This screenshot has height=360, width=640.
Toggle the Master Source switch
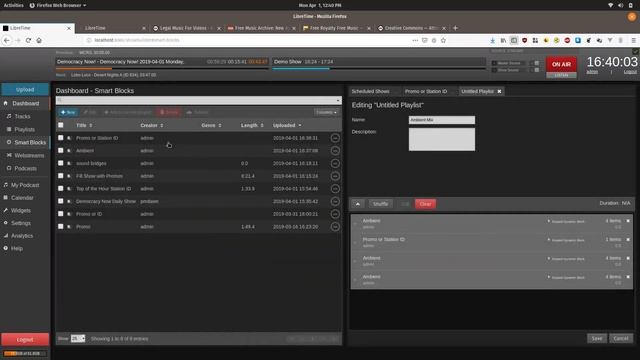point(534,63)
